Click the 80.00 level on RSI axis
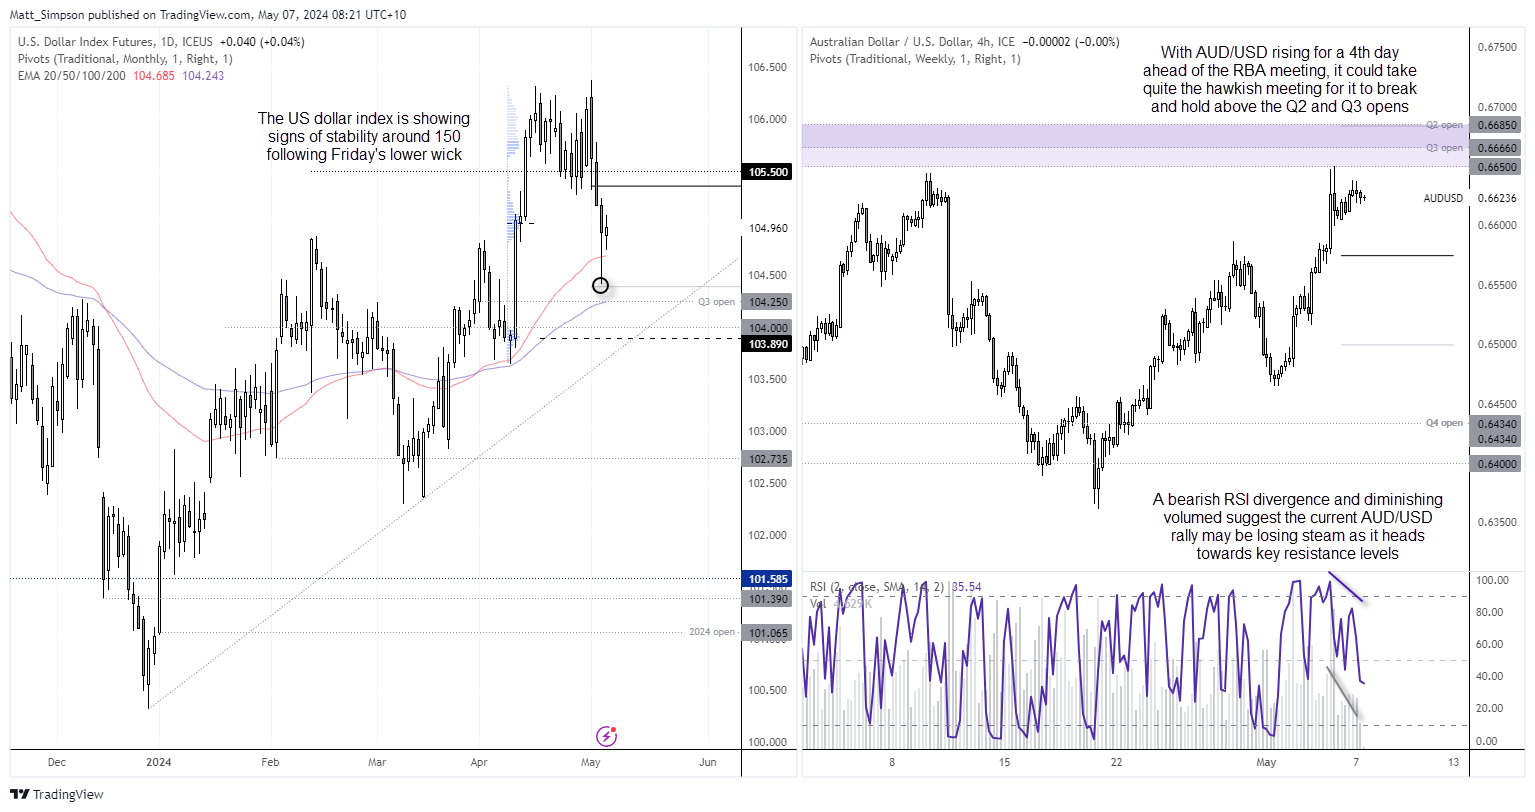The height and width of the screenshot is (812, 1535). 1487,612
